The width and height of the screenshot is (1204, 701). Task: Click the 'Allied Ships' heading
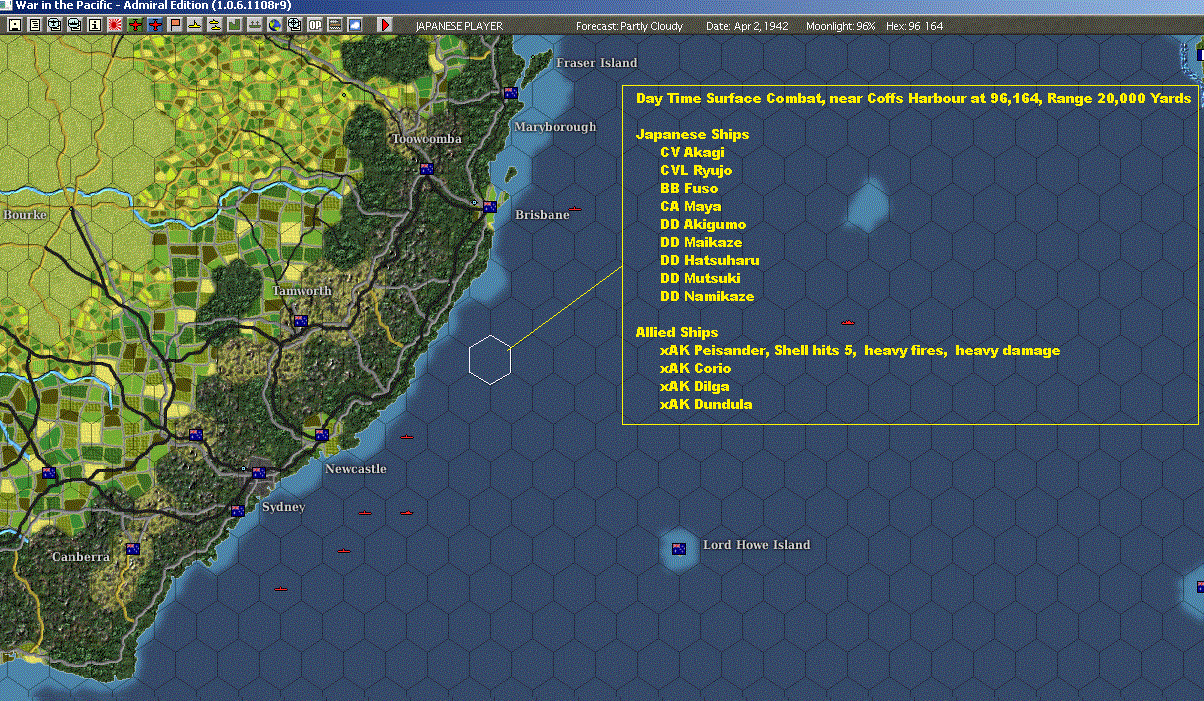point(677,332)
